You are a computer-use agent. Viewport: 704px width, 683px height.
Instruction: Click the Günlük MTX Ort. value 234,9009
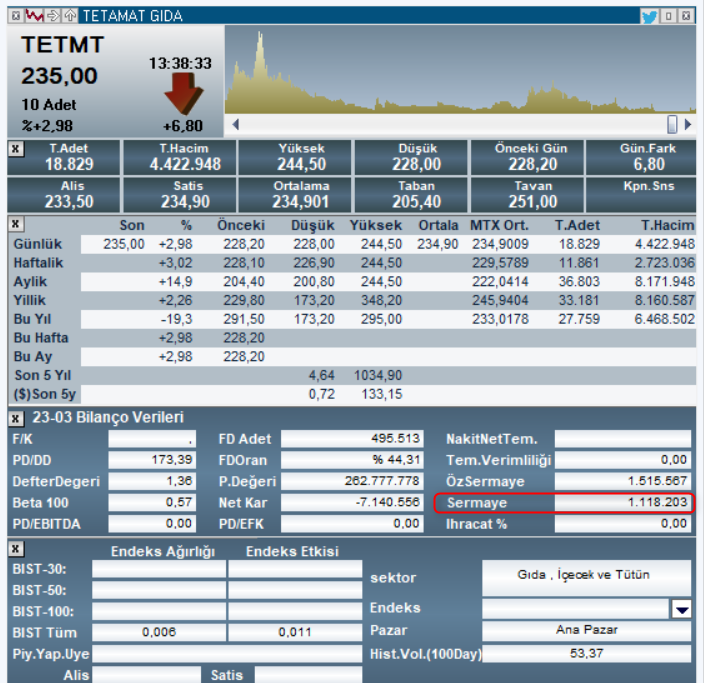pos(500,244)
